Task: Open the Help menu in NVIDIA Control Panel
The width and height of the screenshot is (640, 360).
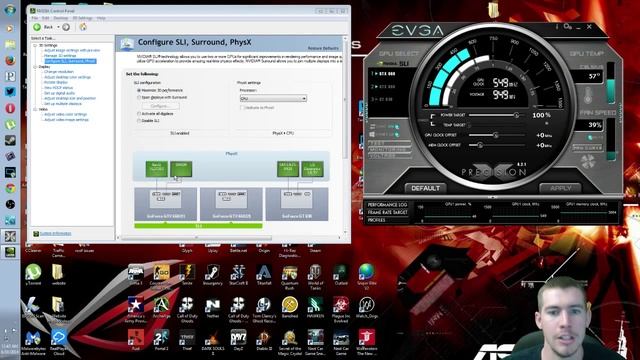Action: coord(101,18)
